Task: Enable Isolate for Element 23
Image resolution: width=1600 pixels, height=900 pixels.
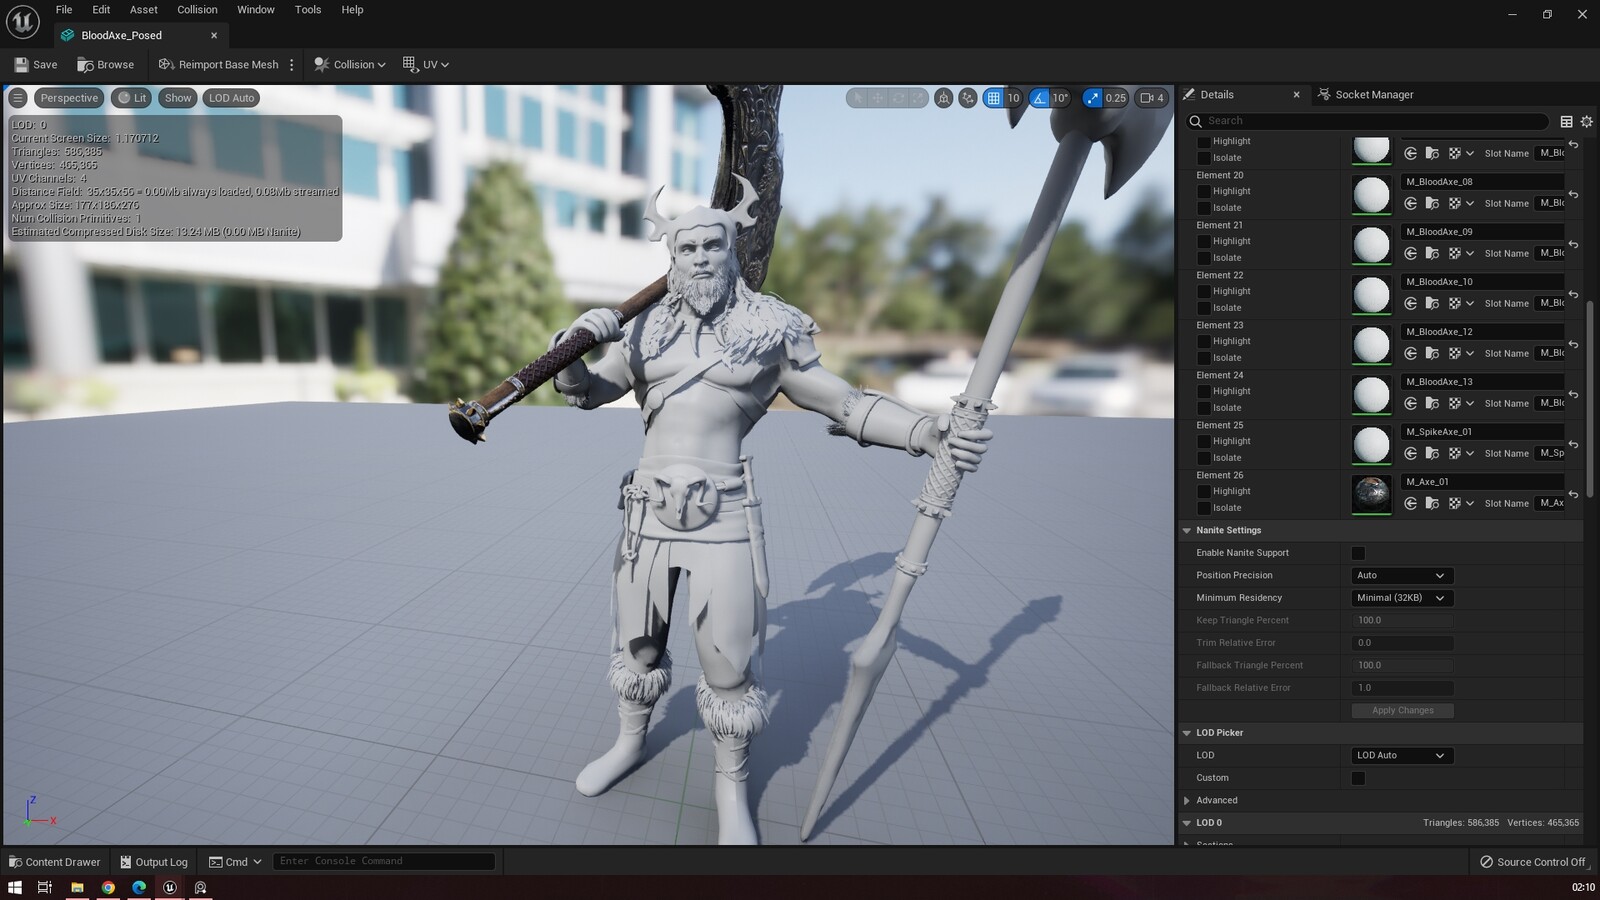Action: click(x=1204, y=358)
